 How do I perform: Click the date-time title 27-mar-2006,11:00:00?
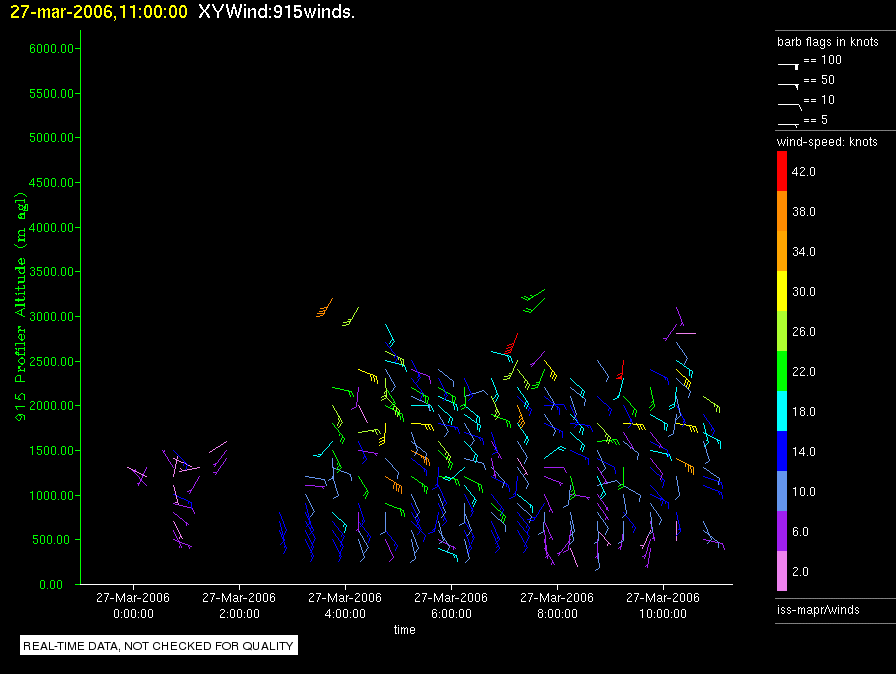click(x=99, y=12)
